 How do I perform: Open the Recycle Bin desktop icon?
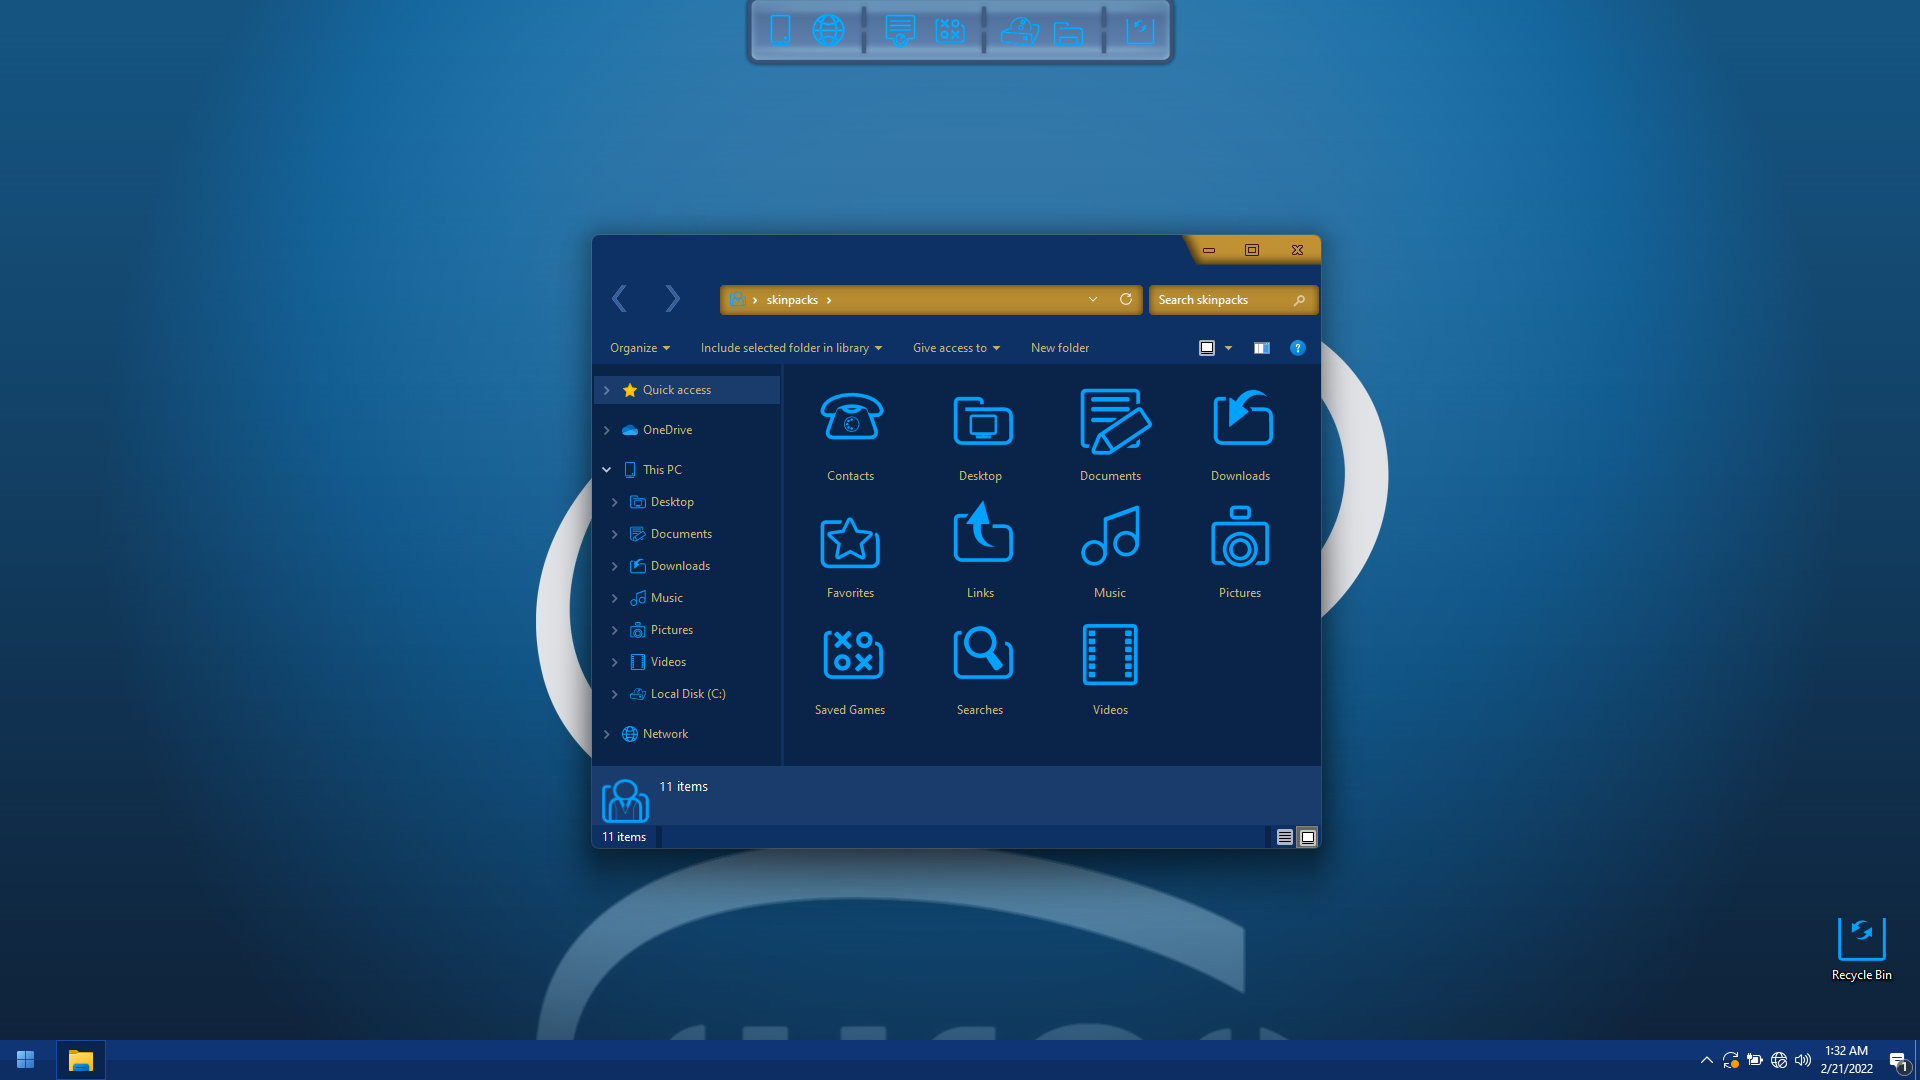point(1861,943)
